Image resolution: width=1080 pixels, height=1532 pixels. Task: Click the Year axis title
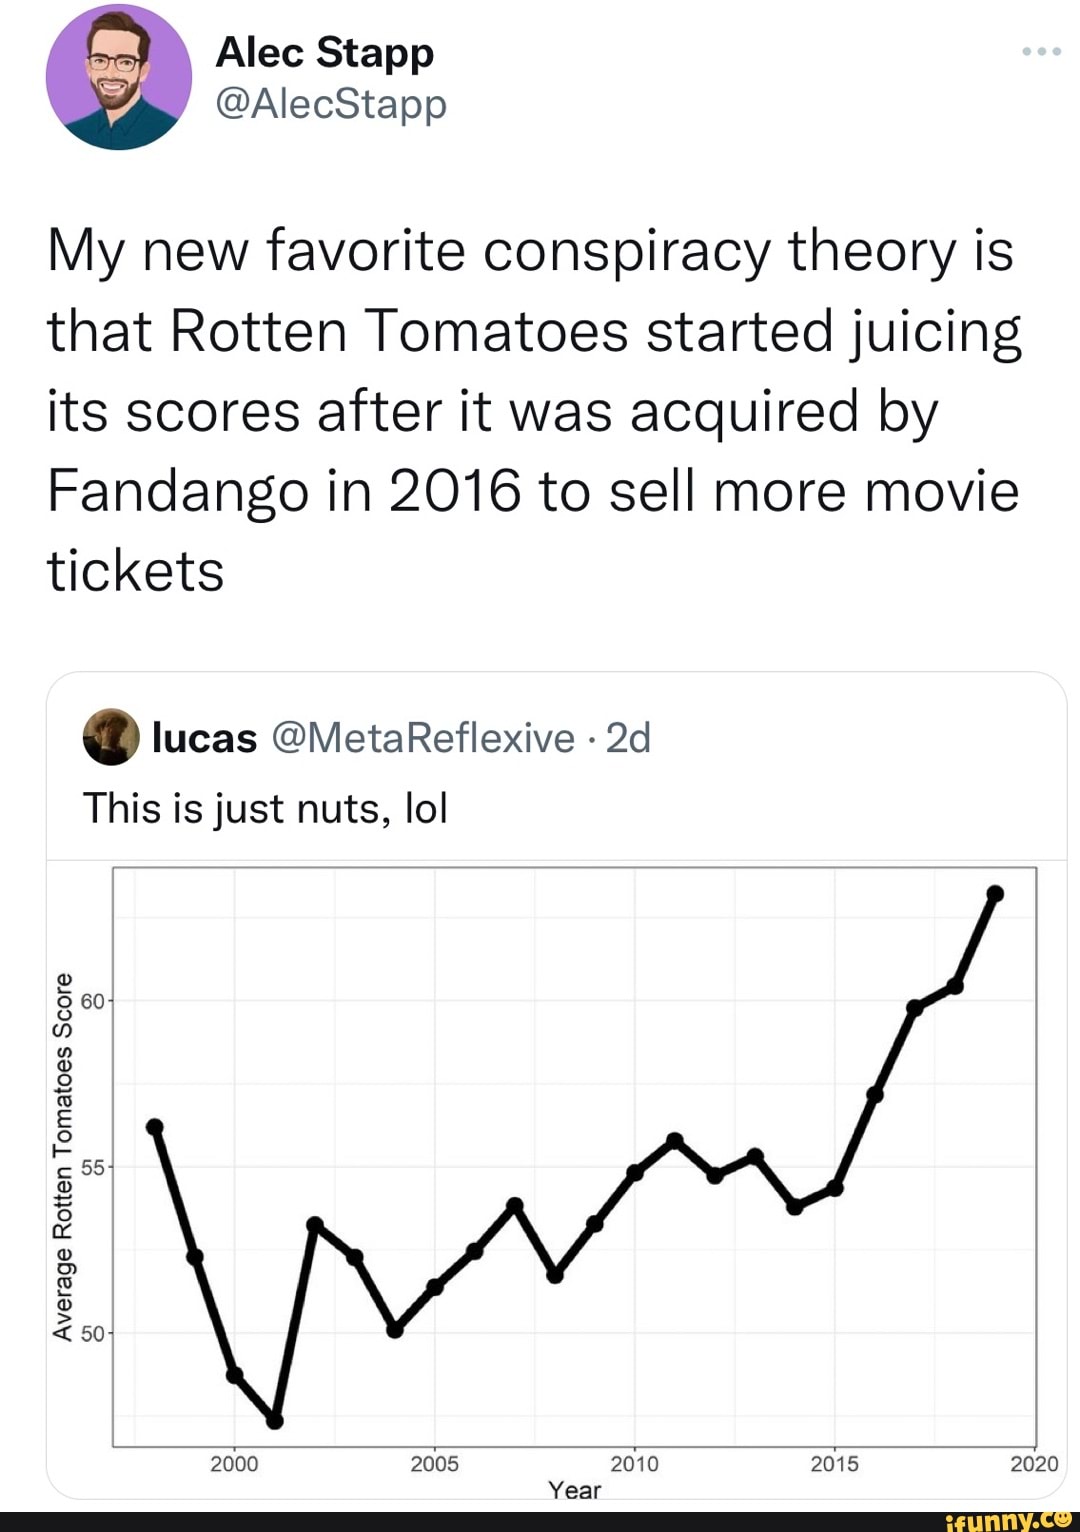[575, 1490]
